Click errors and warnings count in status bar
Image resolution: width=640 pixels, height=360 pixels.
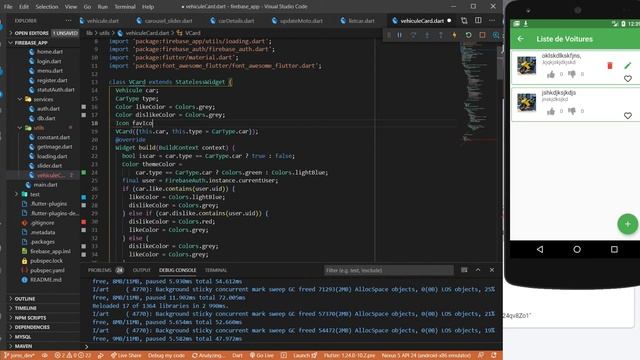click(x=73, y=356)
